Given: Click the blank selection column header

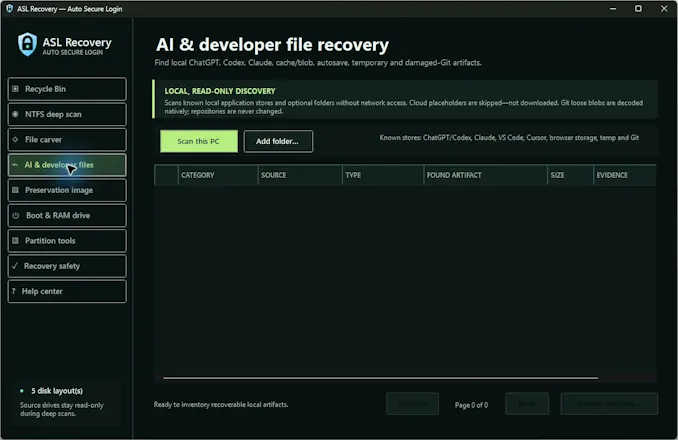Looking at the screenshot, I should 166,175.
